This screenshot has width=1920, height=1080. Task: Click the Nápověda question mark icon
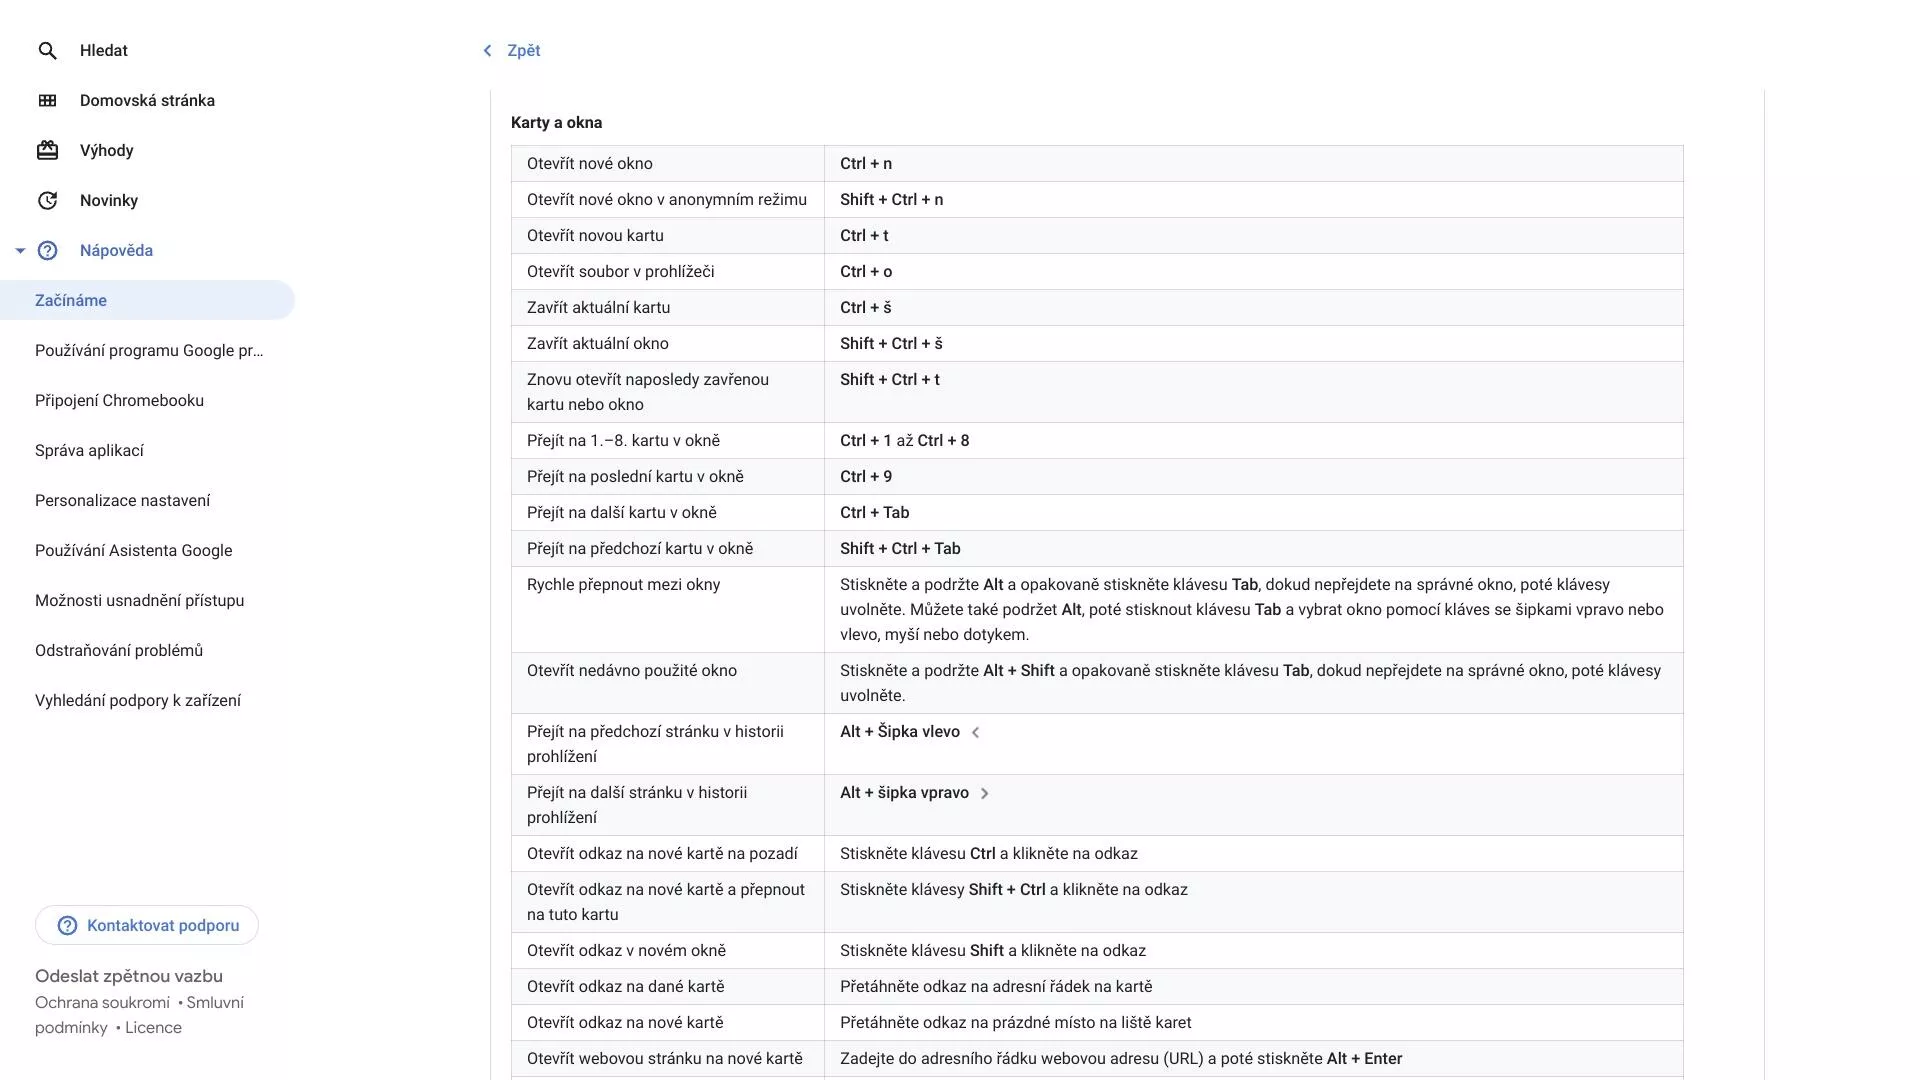pyautogui.click(x=47, y=250)
